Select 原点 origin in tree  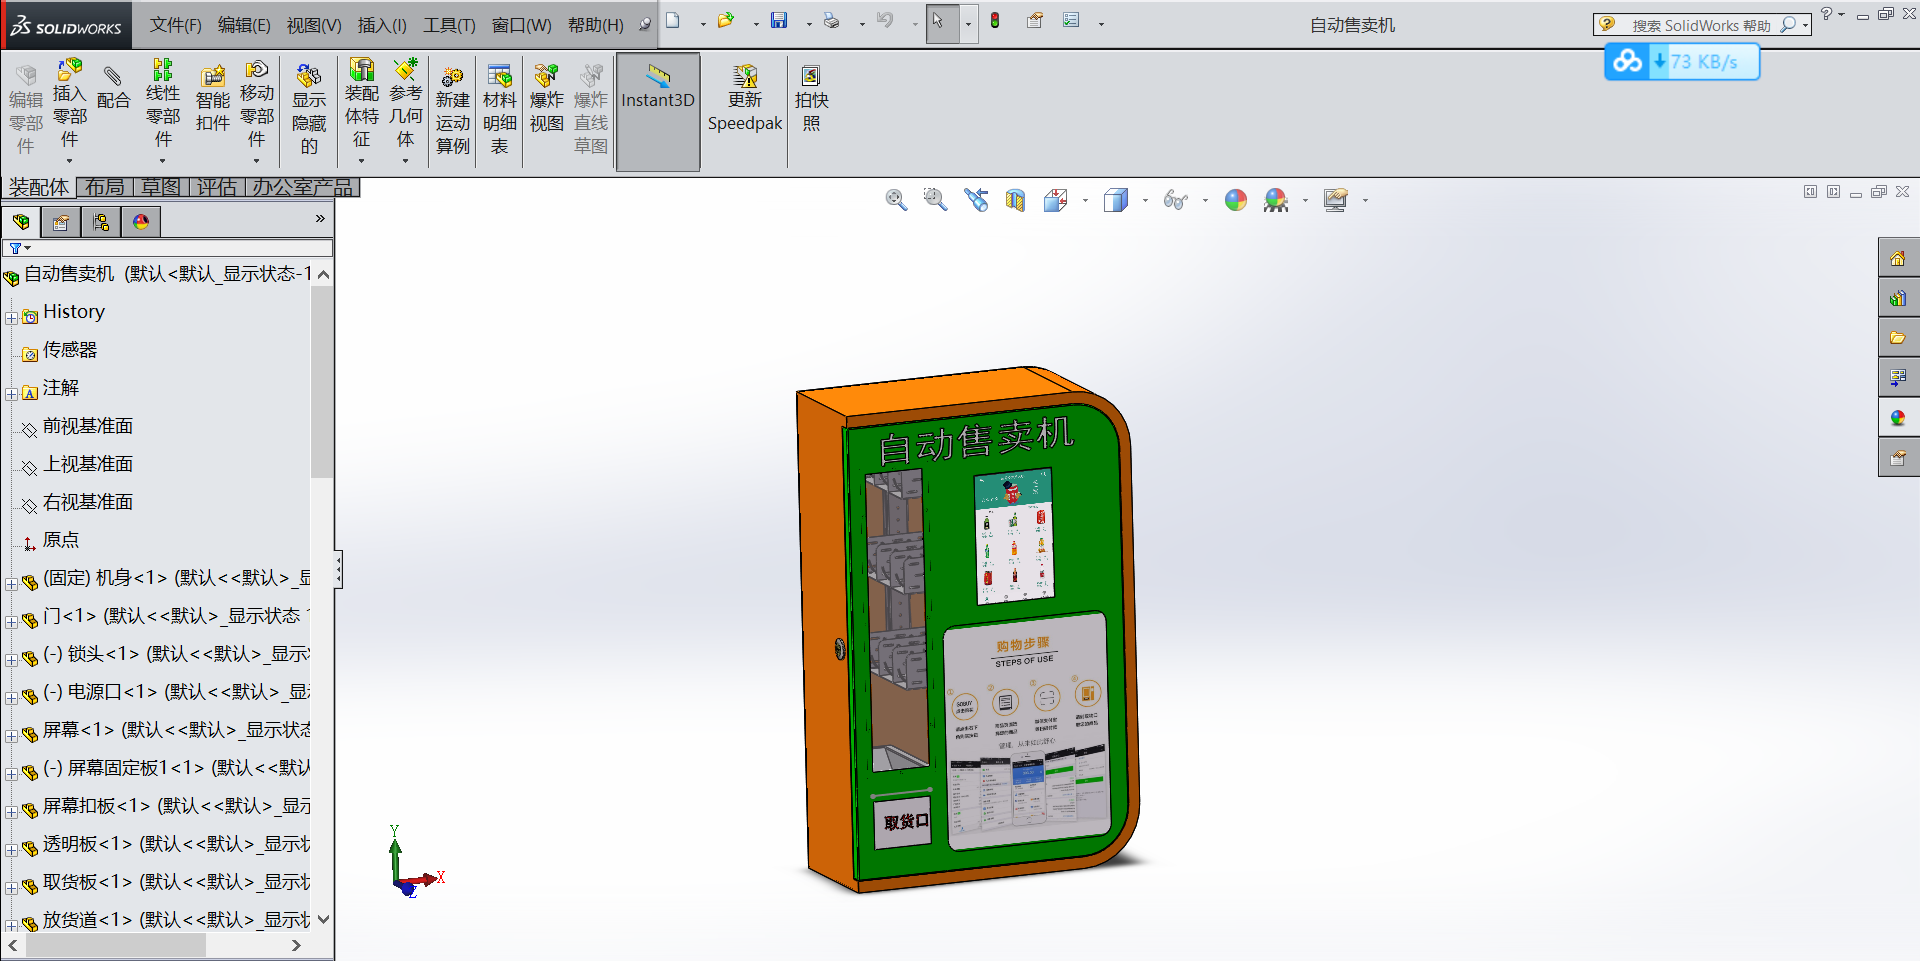coord(60,540)
